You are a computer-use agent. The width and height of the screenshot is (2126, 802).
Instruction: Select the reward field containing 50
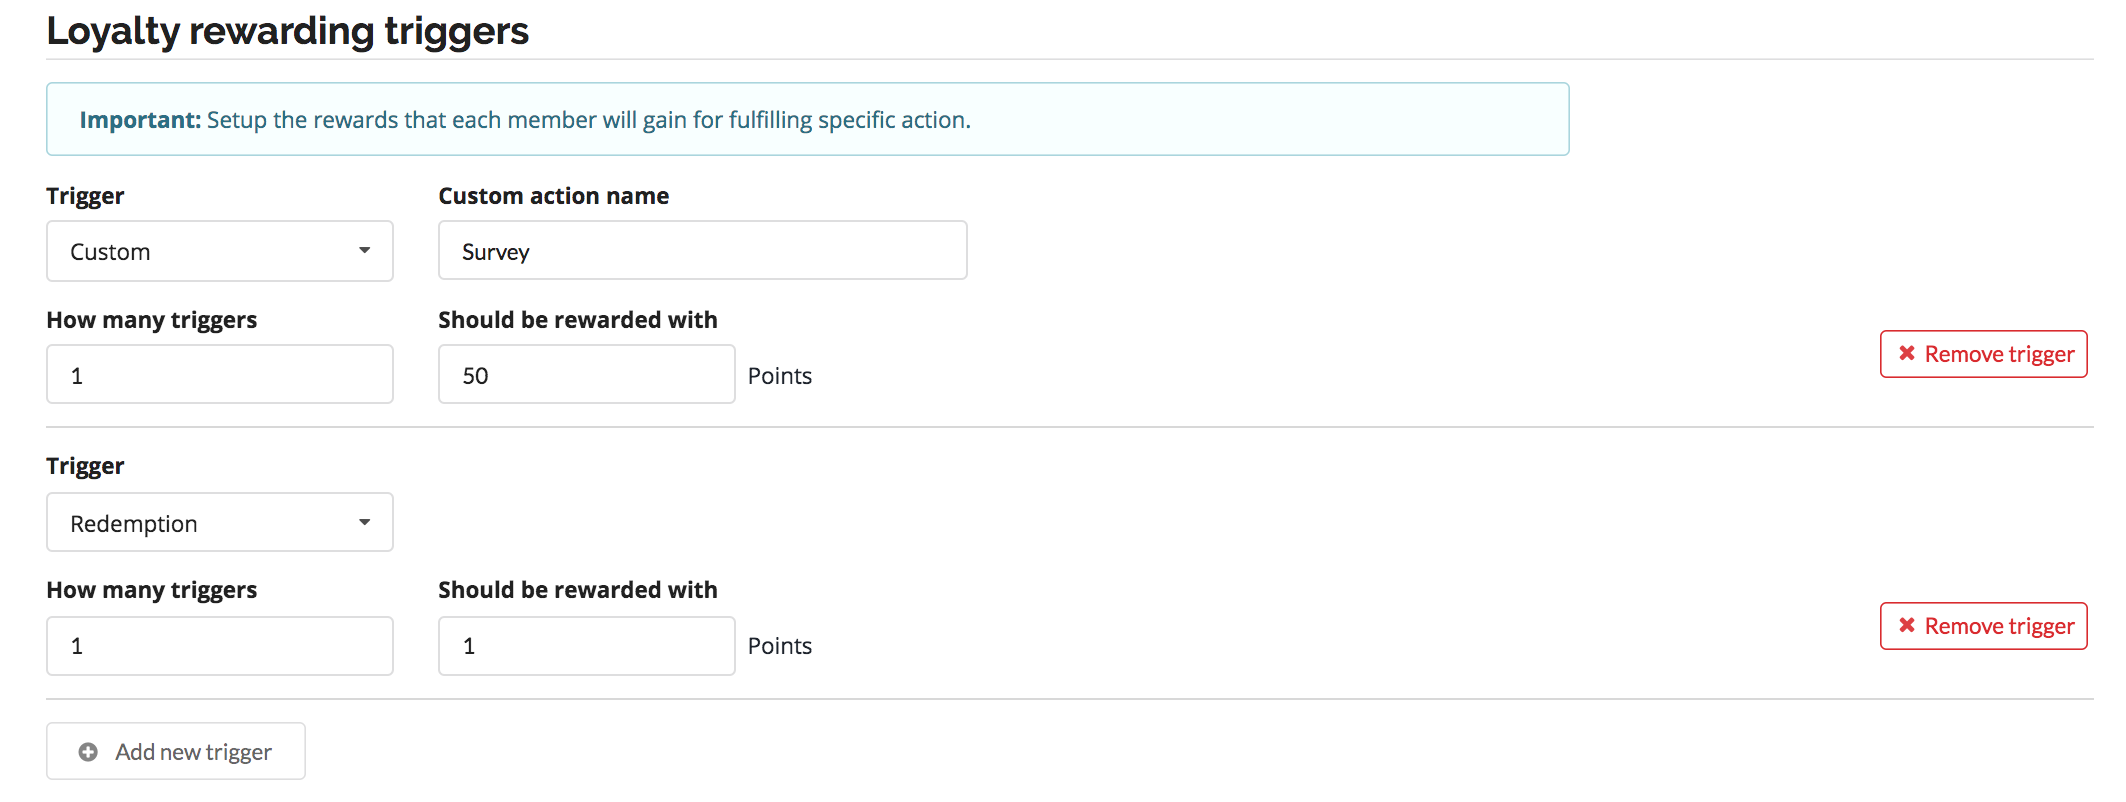[586, 375]
